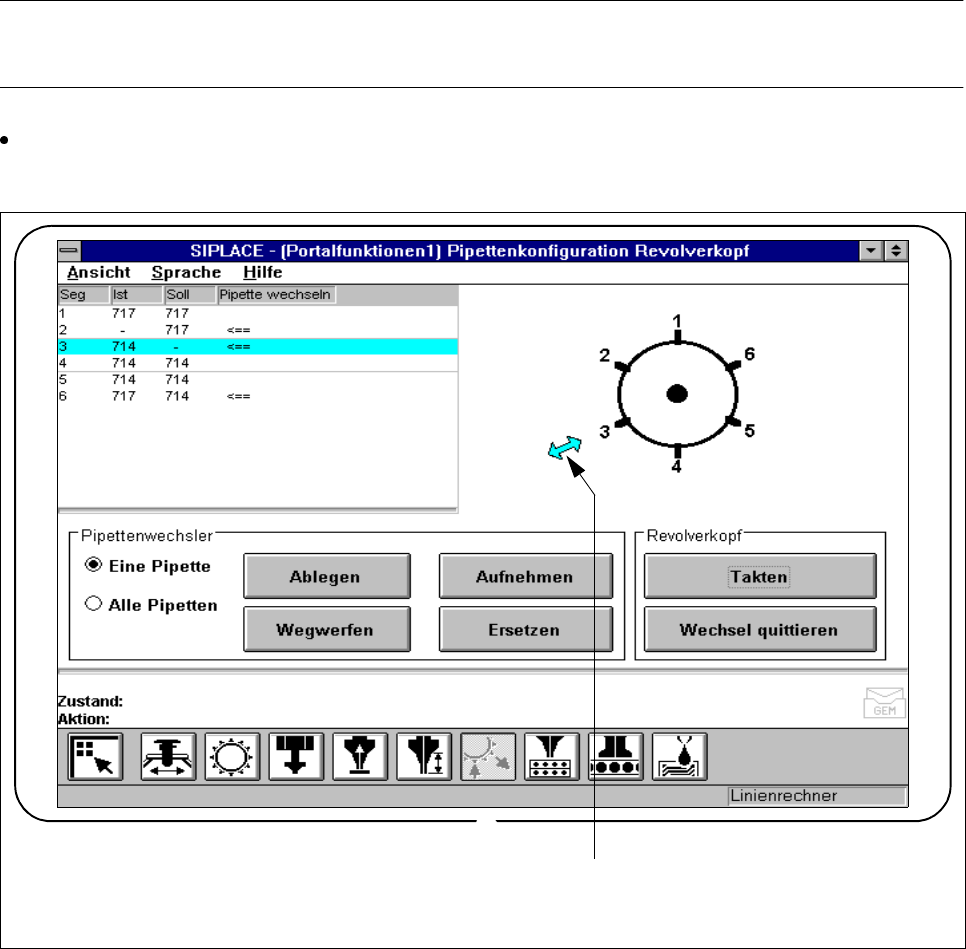Click the Wechsel quittieren button
966x949 pixels.
point(760,629)
